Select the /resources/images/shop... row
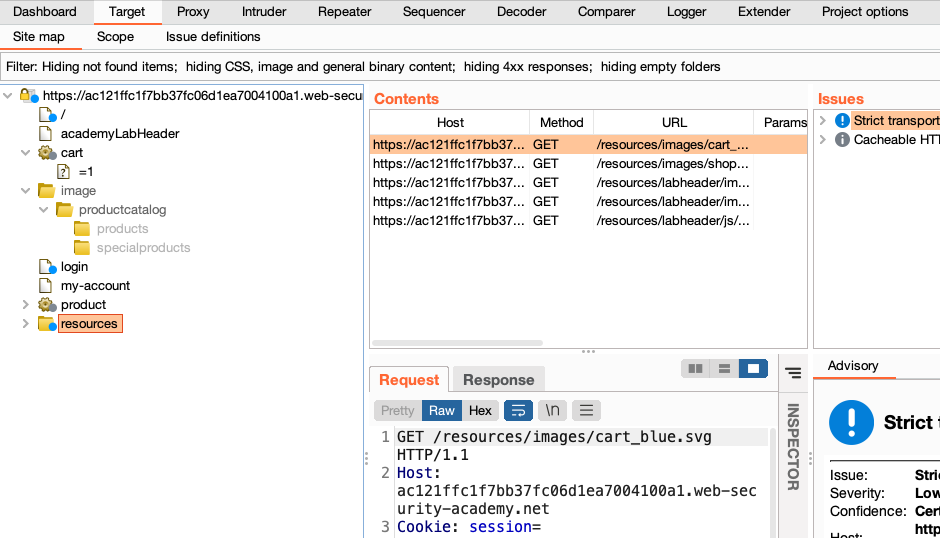Image resolution: width=940 pixels, height=538 pixels. pyautogui.click(x=589, y=164)
